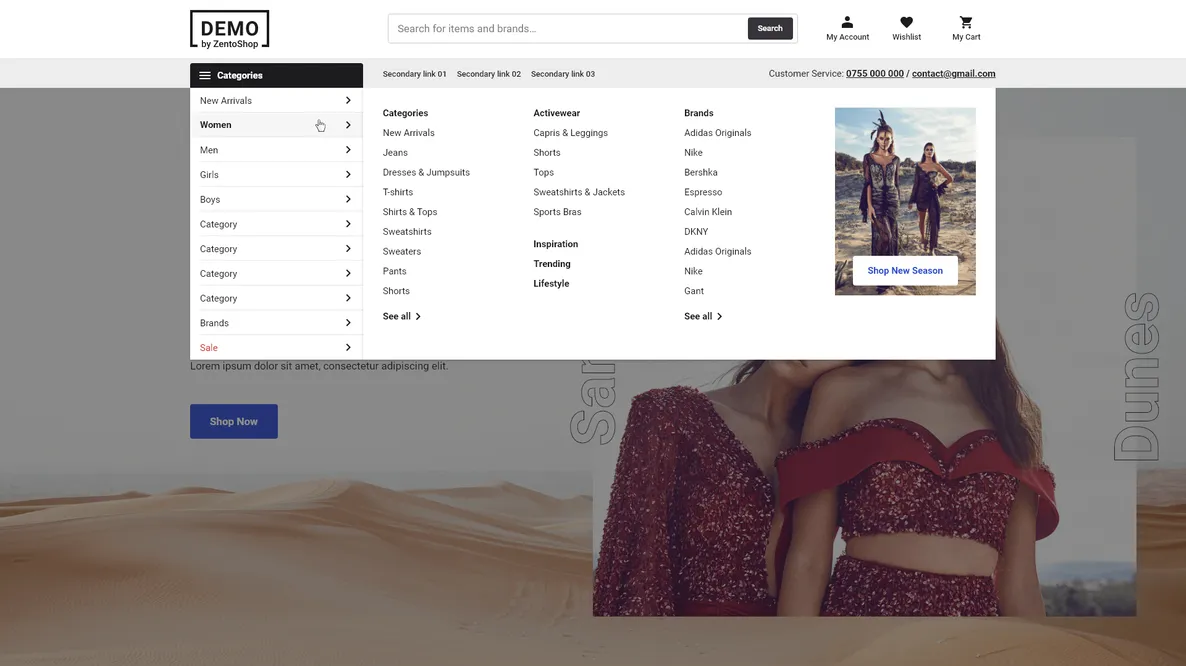Open Calvin Klein brand link
Screen dimensions: 1186x666
pos(708,212)
